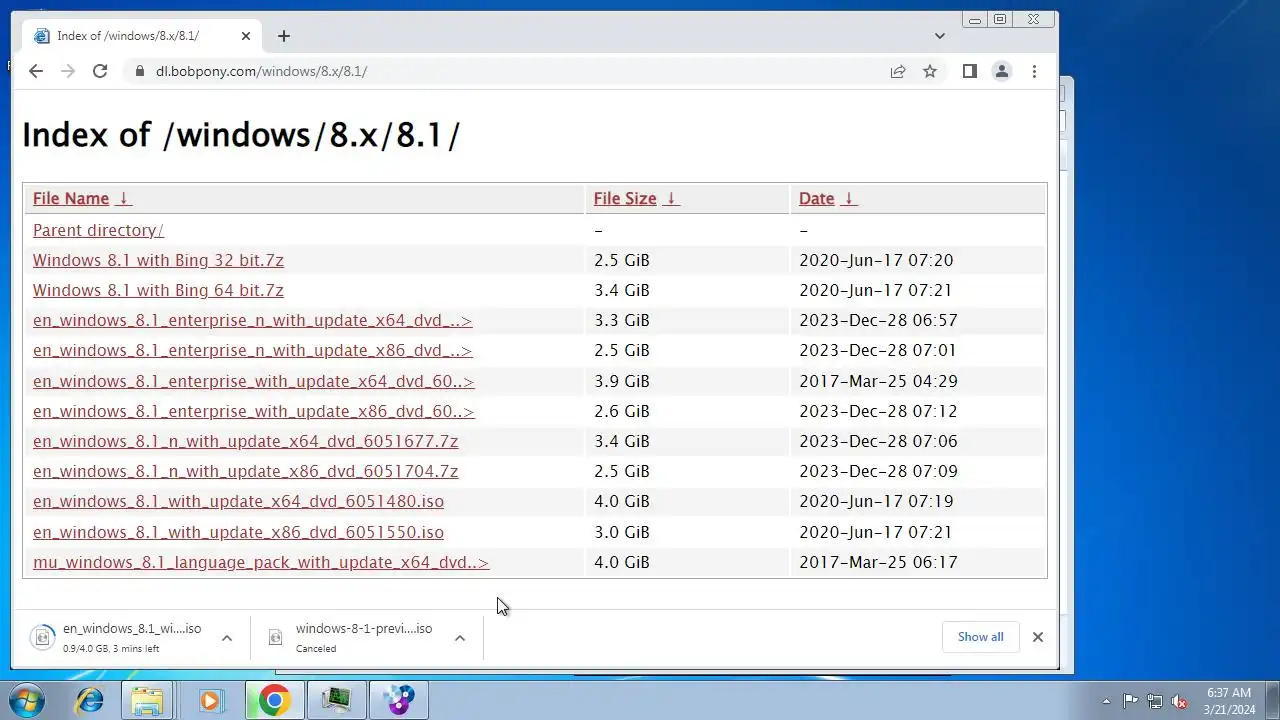Close the downloads bar

click(1038, 637)
